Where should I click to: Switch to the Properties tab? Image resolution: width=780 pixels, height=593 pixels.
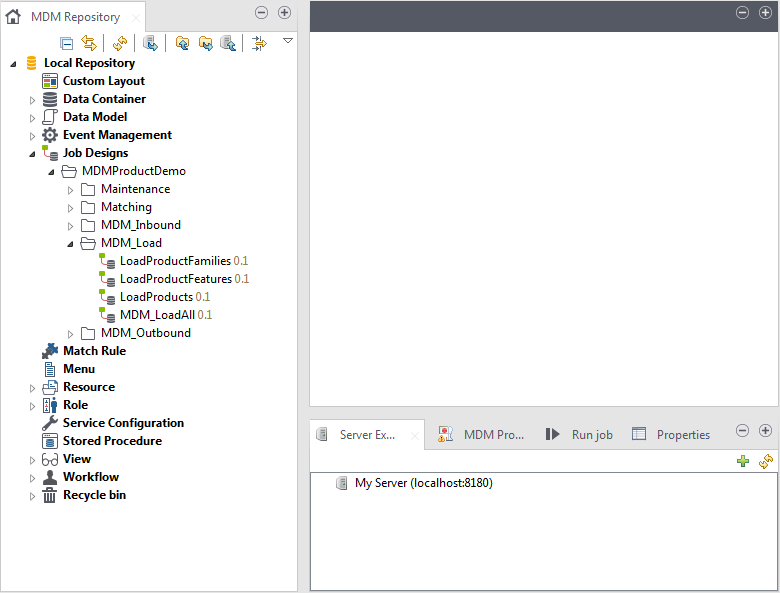tap(671, 435)
